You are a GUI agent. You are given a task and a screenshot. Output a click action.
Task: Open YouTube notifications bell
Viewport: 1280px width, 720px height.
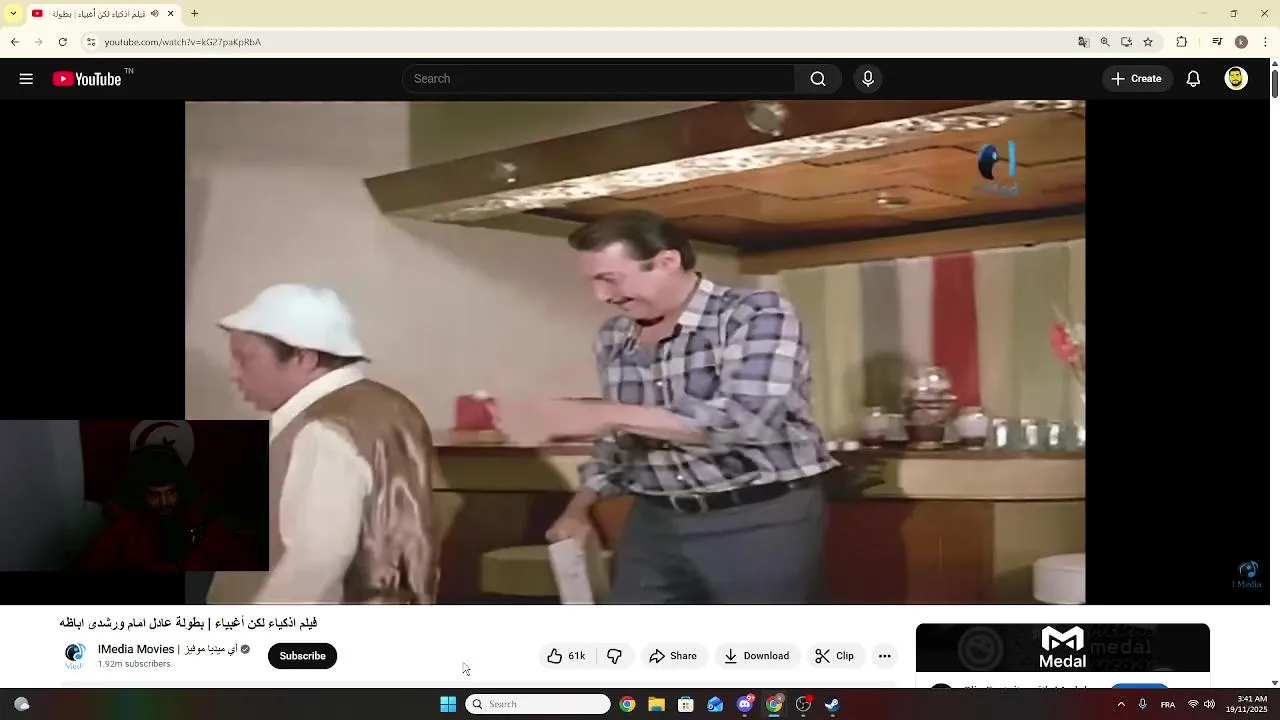tap(1193, 79)
